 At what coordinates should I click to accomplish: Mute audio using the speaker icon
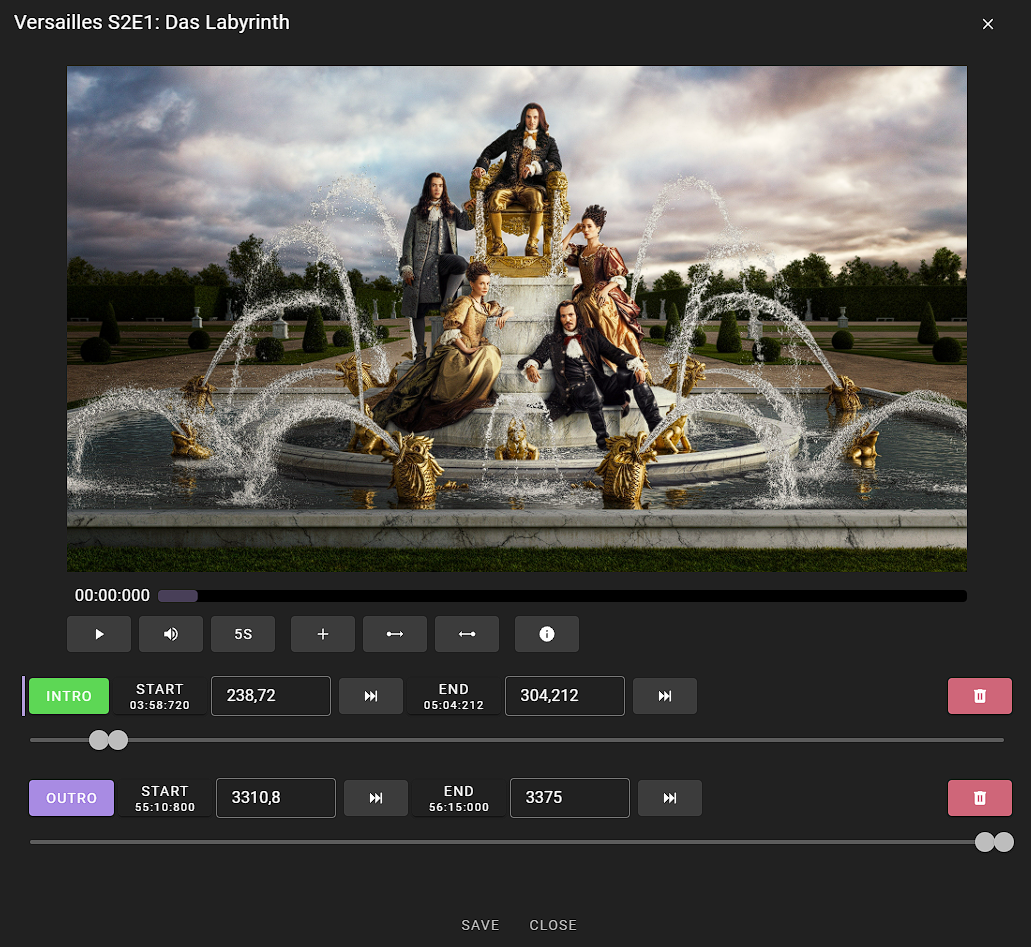tap(171, 634)
